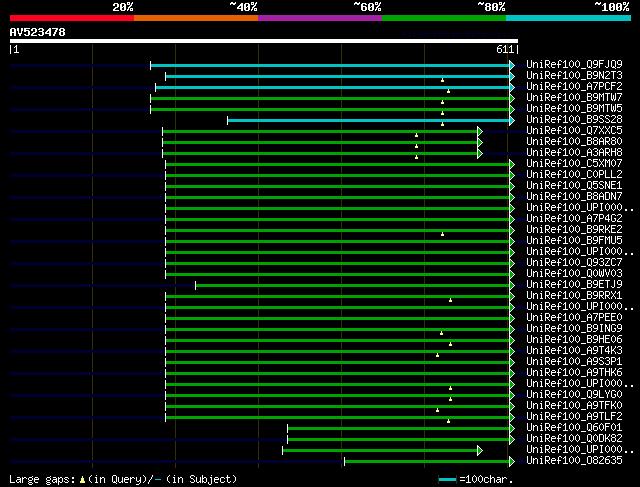Click the yellow gap marker on UniRef100_B9RRX1 row
Screen dimensions: 640x487
pos(450,300)
